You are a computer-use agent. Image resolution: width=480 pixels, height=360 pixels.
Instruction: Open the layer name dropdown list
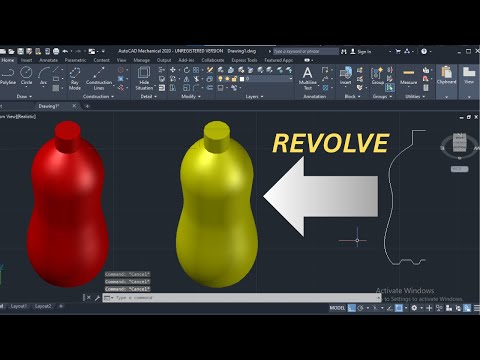click(291, 79)
